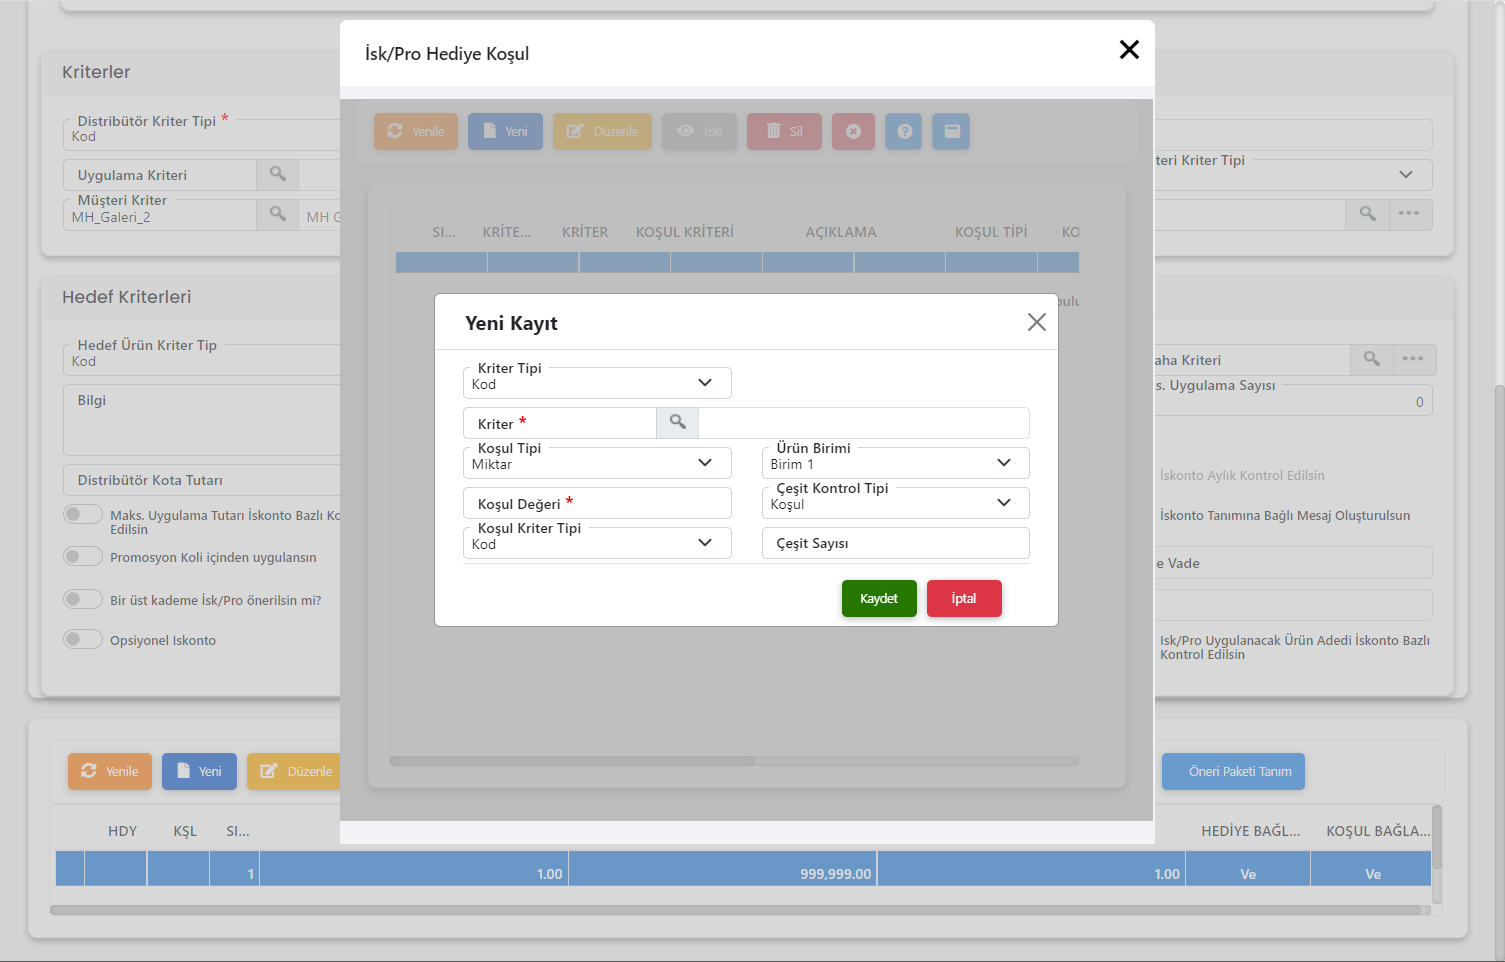This screenshot has height=962, width=1505.
Task: Close the Yeni Kayıt dialog
Action: tap(1036, 322)
